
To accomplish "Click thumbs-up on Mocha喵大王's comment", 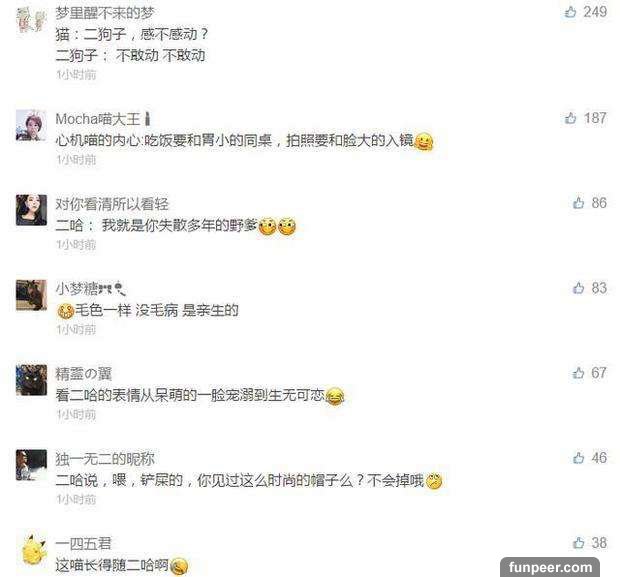I will pos(570,118).
